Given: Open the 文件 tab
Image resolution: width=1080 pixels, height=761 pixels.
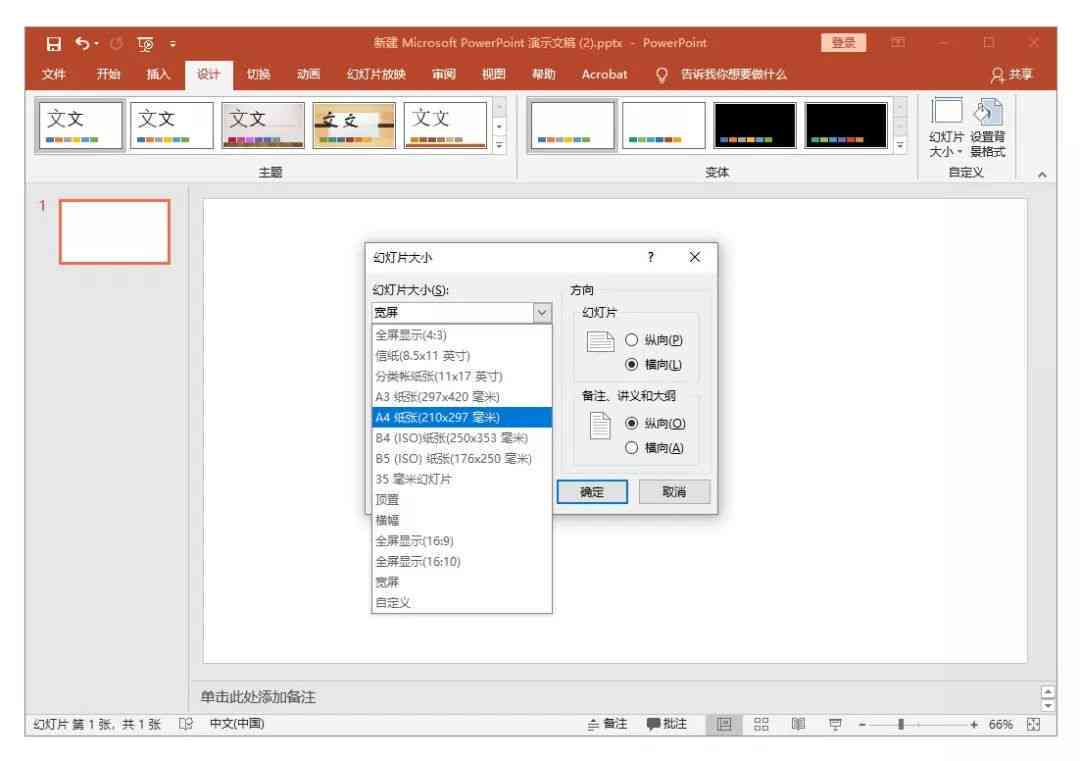Looking at the screenshot, I should click(53, 74).
